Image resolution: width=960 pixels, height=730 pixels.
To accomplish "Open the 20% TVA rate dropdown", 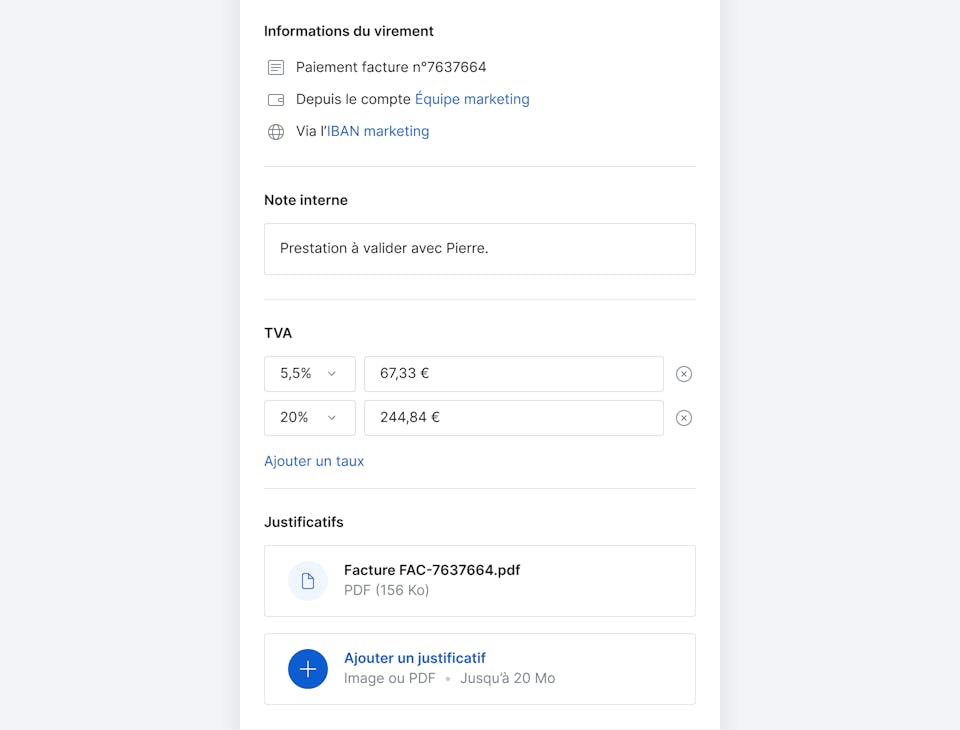I will click(x=310, y=418).
